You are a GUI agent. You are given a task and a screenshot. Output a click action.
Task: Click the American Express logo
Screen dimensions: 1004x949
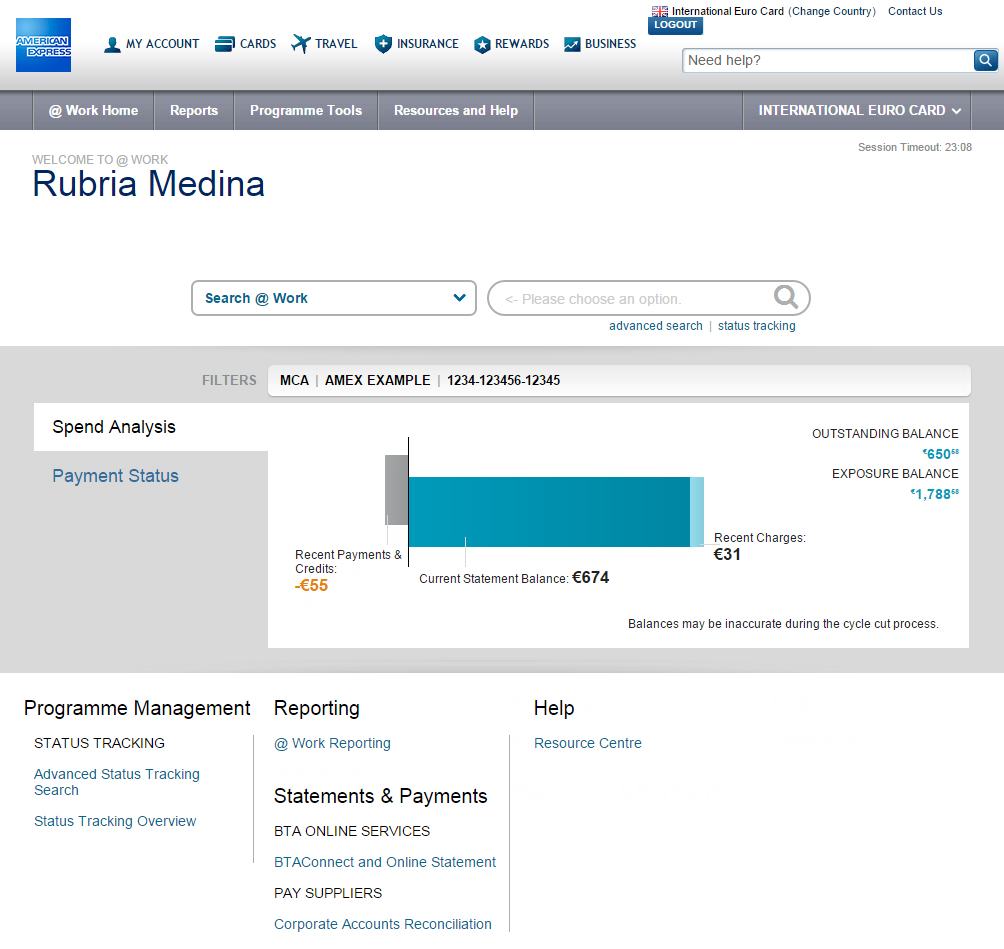pos(43,45)
